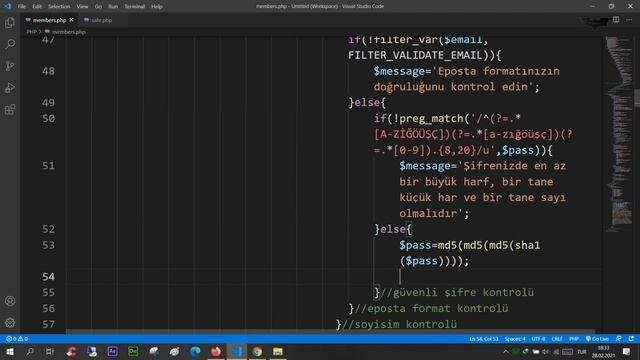Open Adobe After Effects from taskbar
Viewport: 640px width, 360px height.
coord(112,351)
